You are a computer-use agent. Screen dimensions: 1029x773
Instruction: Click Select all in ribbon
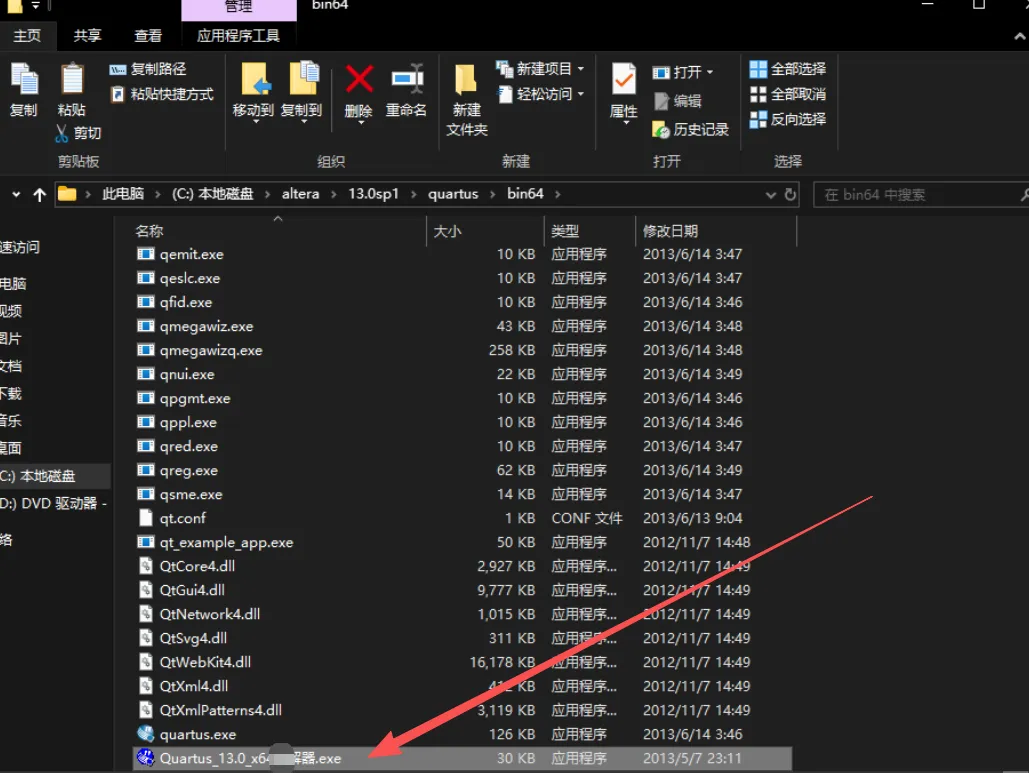[x=788, y=69]
